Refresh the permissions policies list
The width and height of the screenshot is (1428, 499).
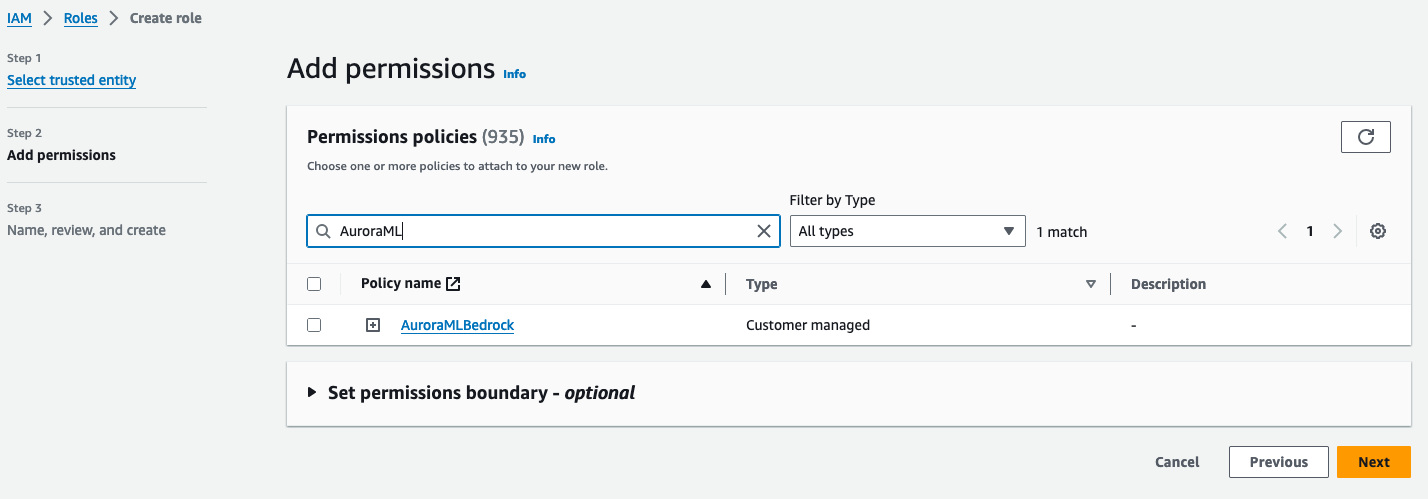(1365, 137)
